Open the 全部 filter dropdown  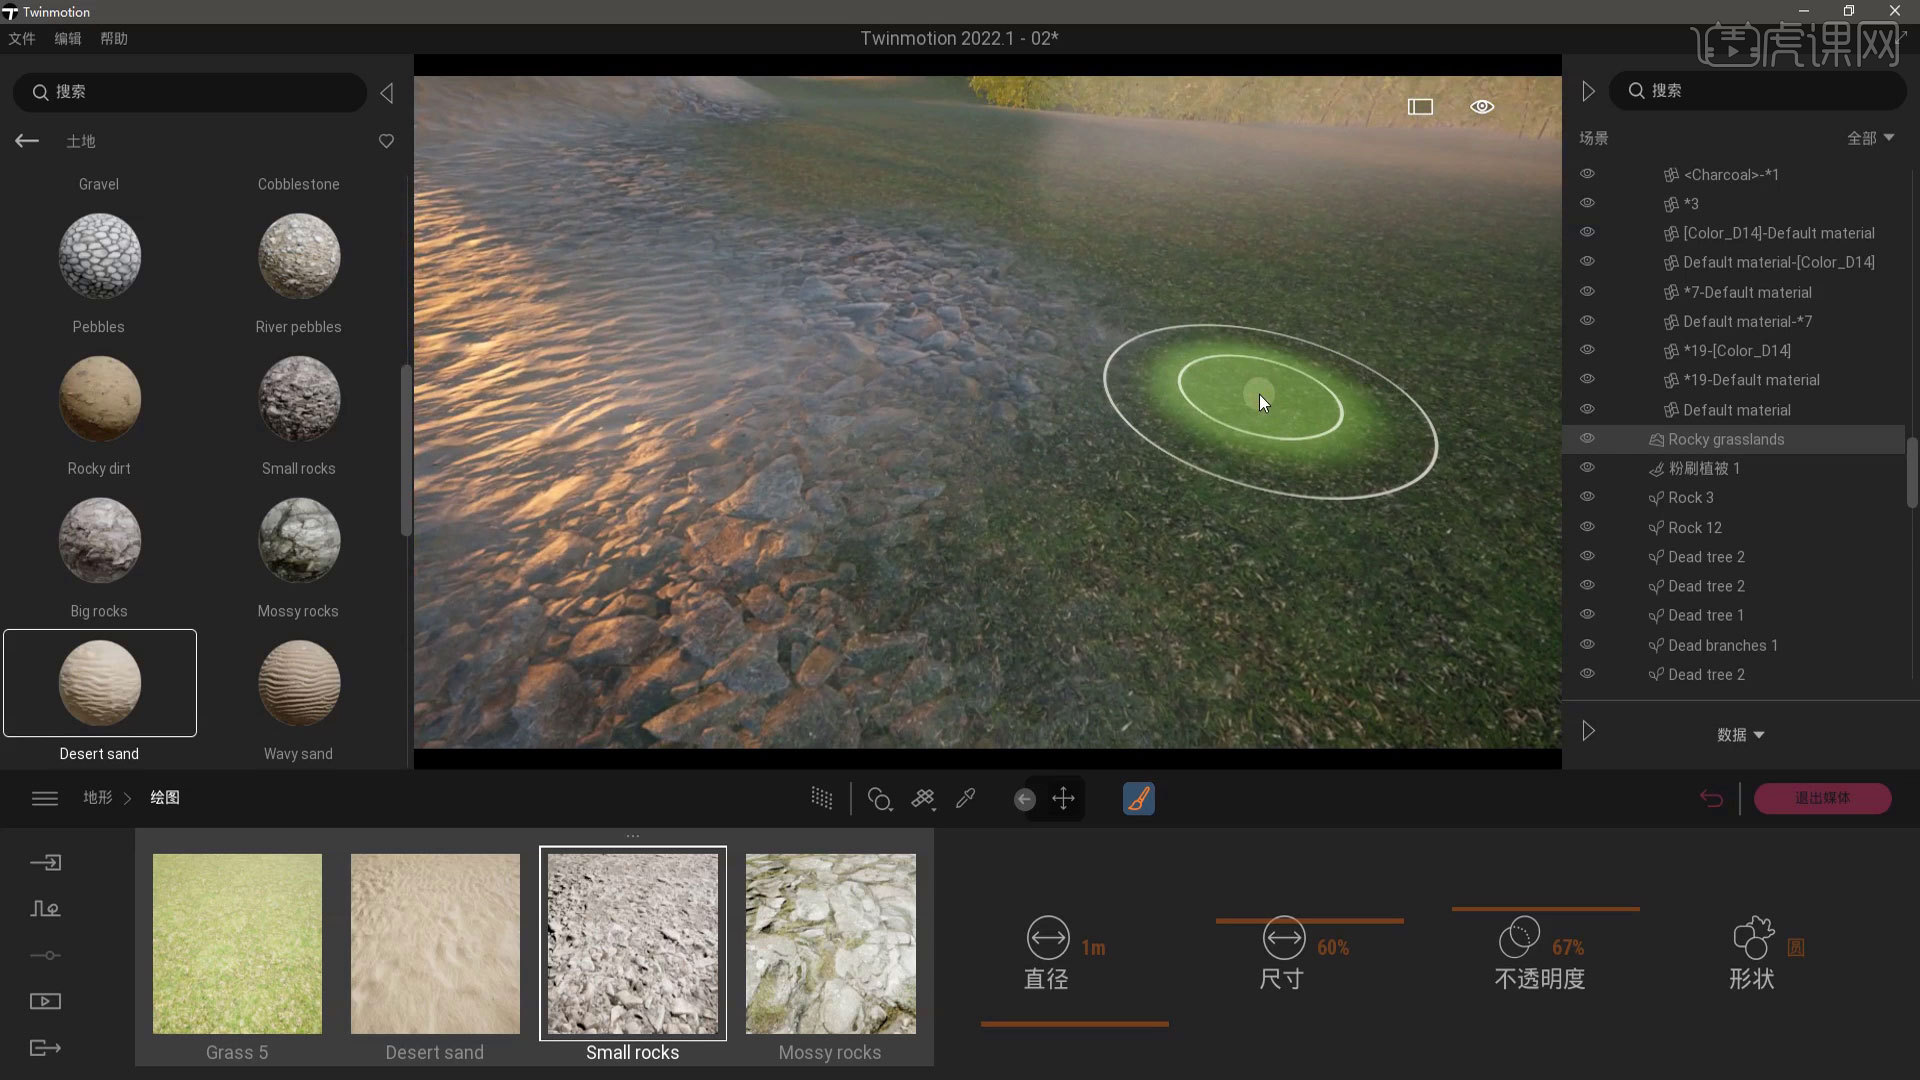click(x=1870, y=138)
